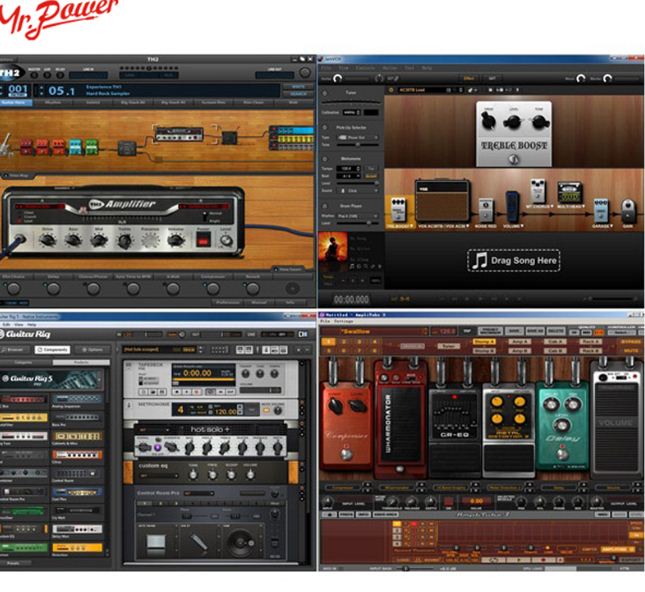Click the Treble Boost pedal footswitch
This screenshot has width=645, height=592.
513,159
